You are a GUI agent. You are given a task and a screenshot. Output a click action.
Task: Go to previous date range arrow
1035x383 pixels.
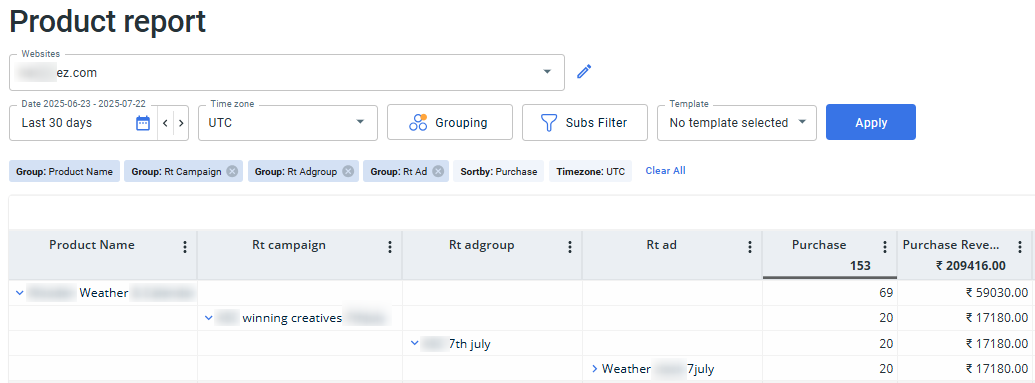click(166, 123)
